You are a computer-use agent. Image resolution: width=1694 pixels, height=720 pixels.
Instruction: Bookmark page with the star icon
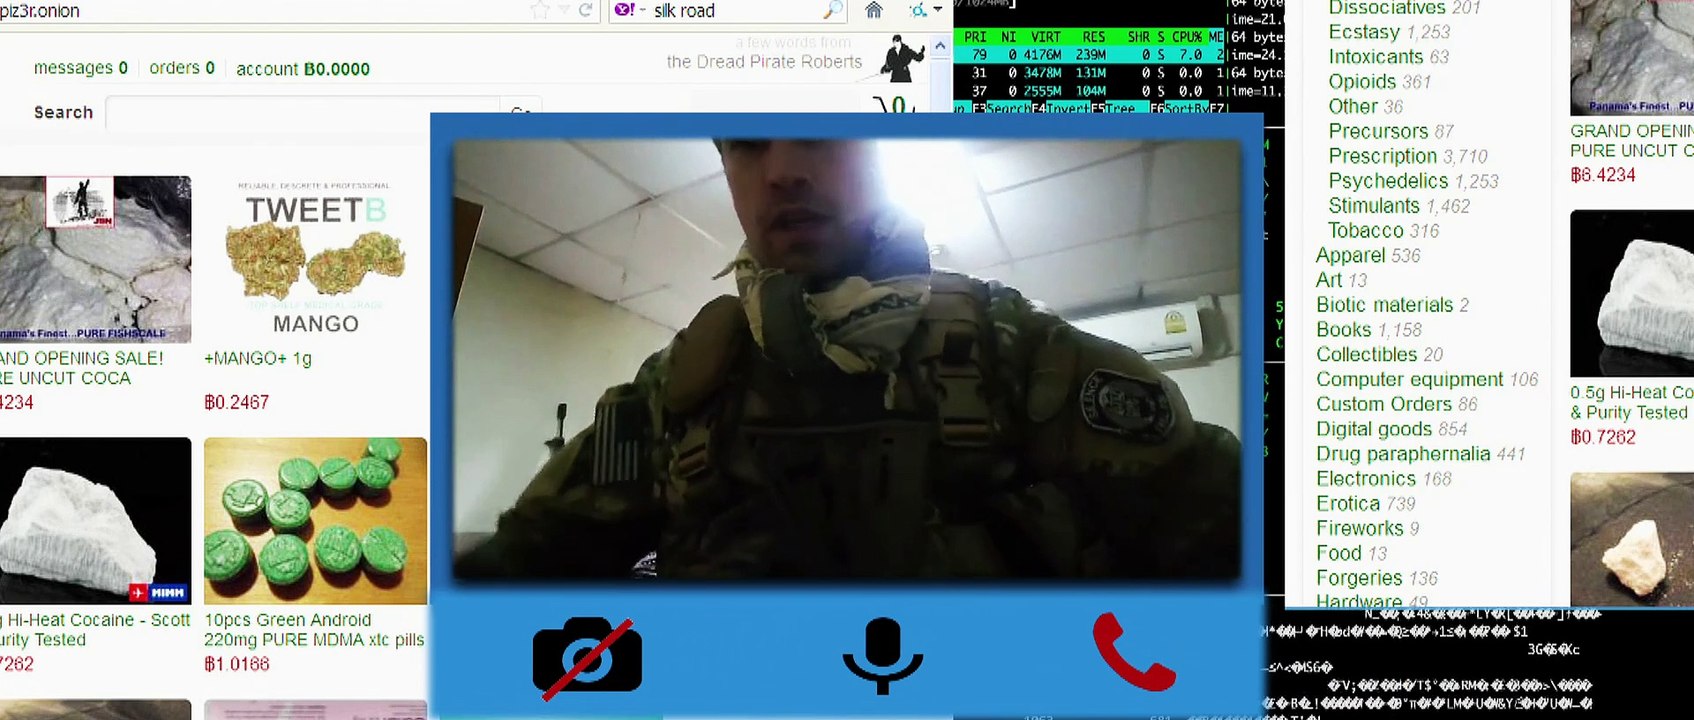540,10
